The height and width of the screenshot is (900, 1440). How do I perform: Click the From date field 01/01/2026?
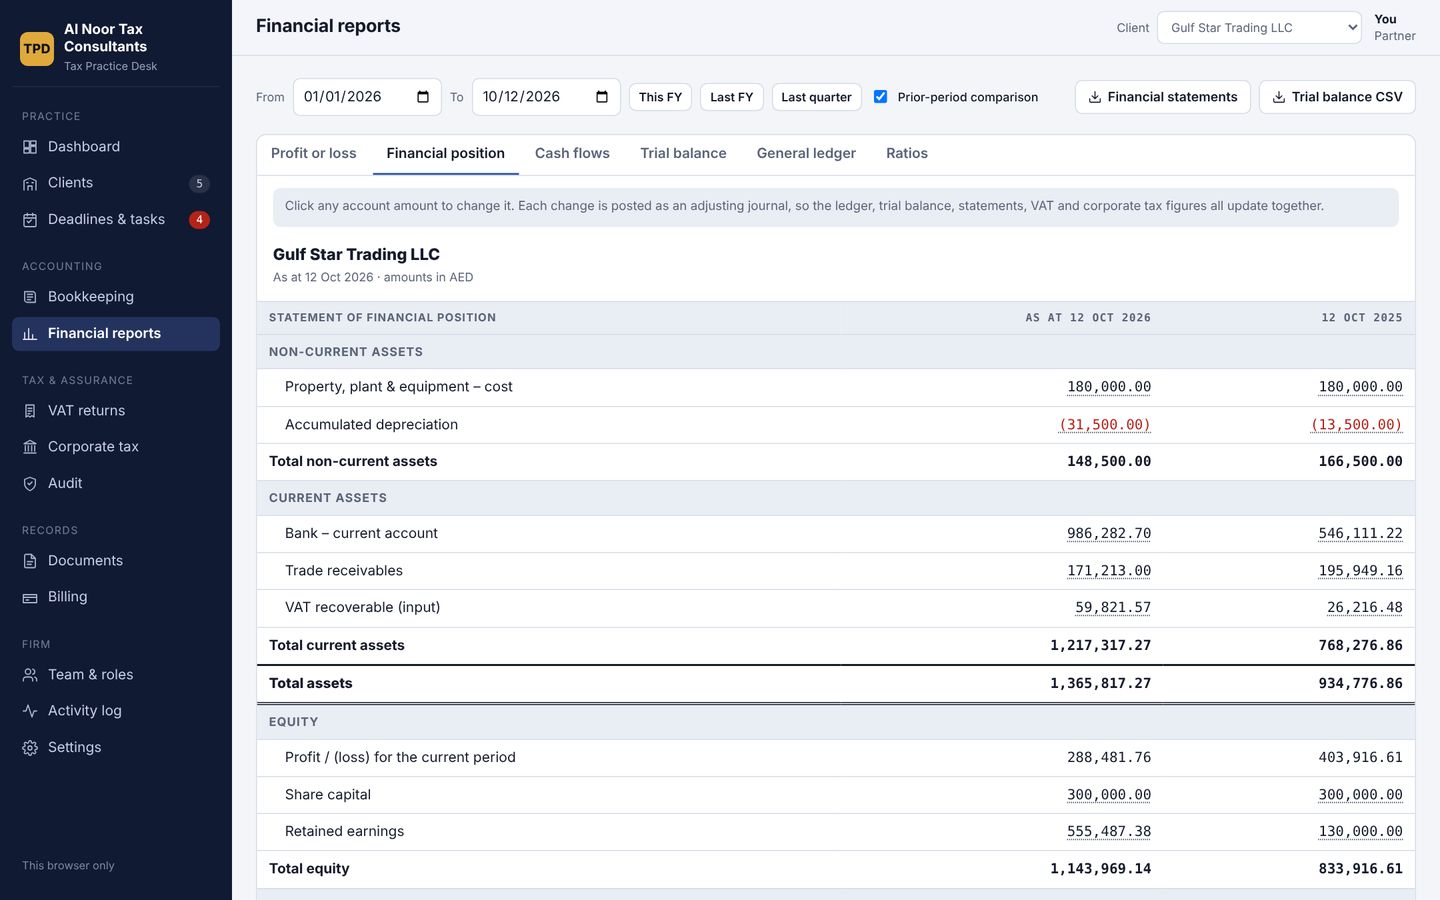pos(367,97)
